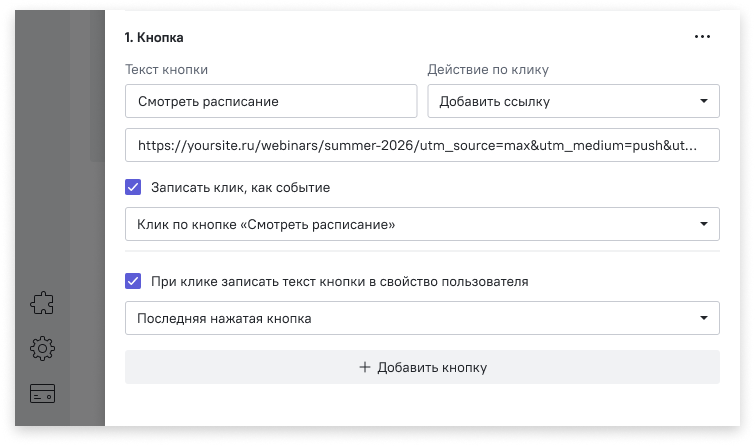Image resolution: width=755 pixels, height=446 pixels.
Task: Open the three-dot menu for button 1
Action: (x=702, y=37)
